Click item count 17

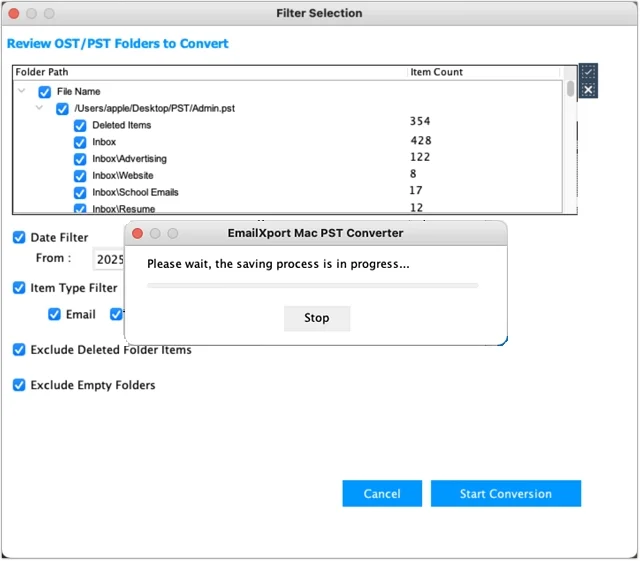click(x=416, y=191)
